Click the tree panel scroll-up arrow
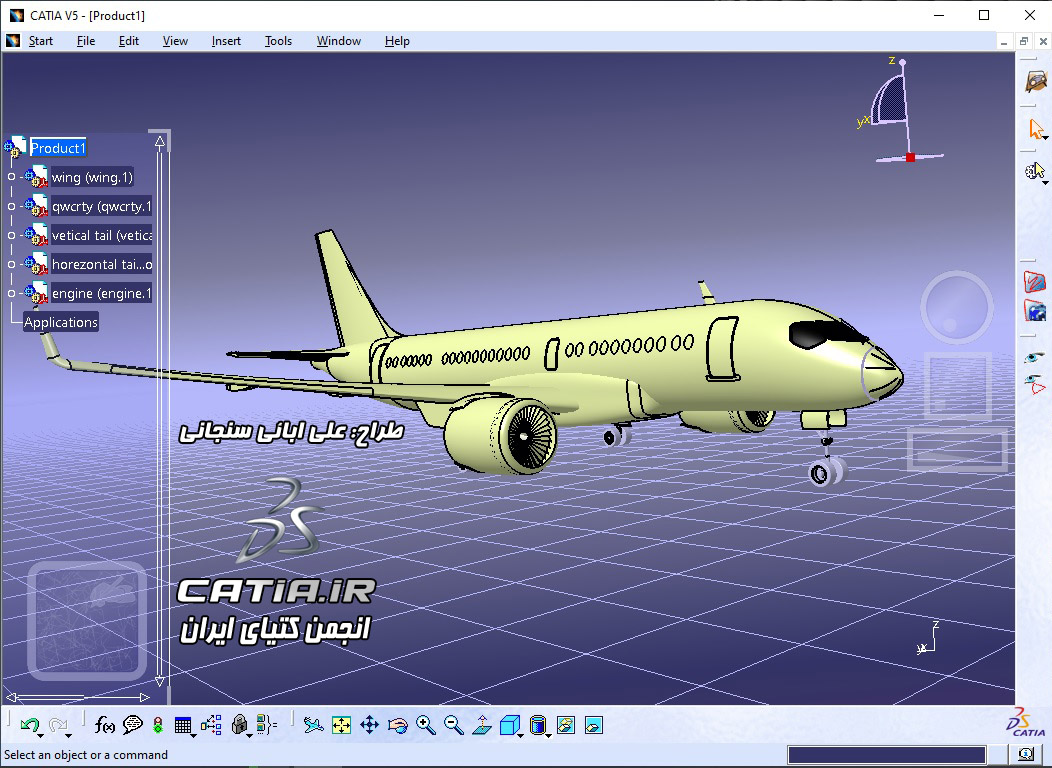This screenshot has width=1052, height=768. click(x=160, y=142)
